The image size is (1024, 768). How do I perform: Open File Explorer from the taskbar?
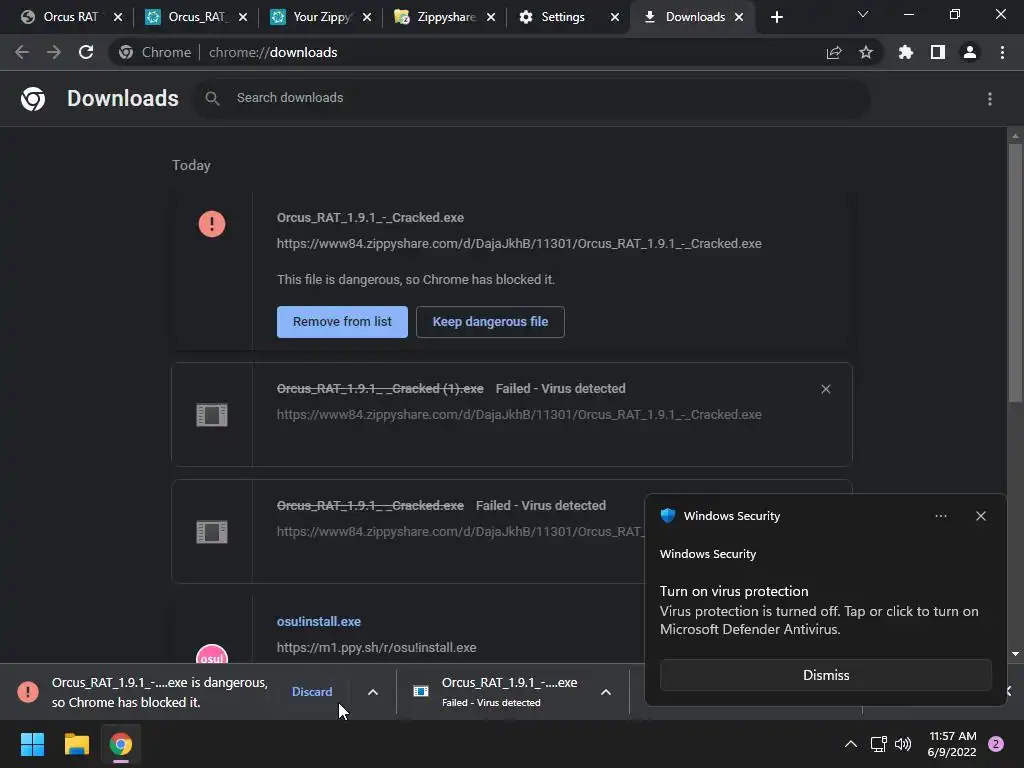(x=76, y=744)
